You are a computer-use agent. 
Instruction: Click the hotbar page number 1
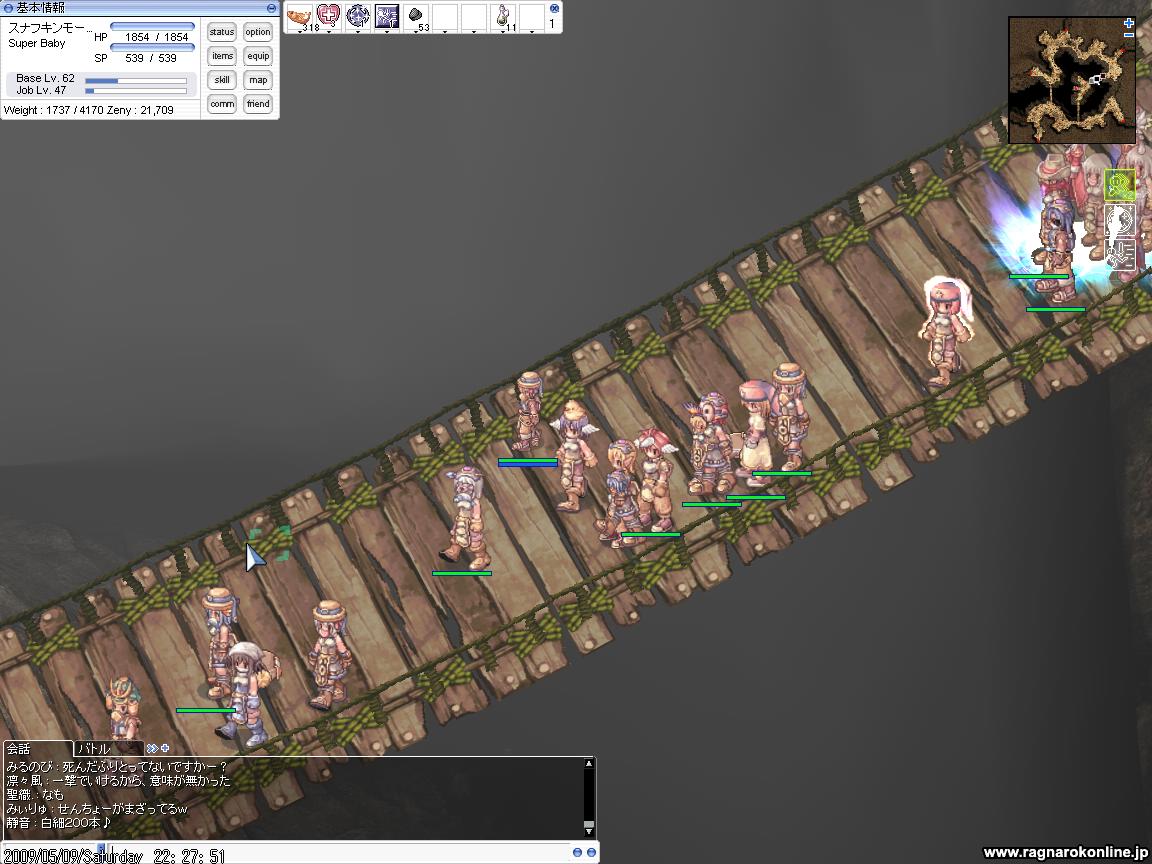click(x=552, y=24)
